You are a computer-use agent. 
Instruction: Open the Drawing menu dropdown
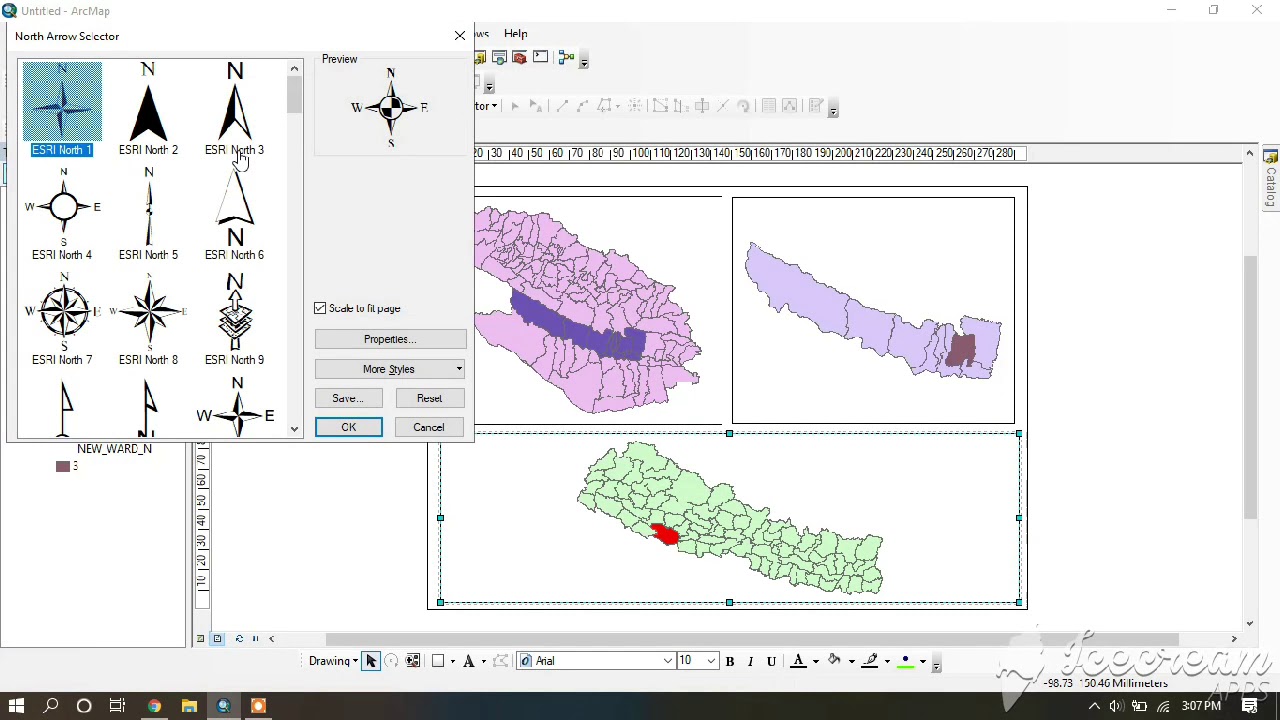333,661
